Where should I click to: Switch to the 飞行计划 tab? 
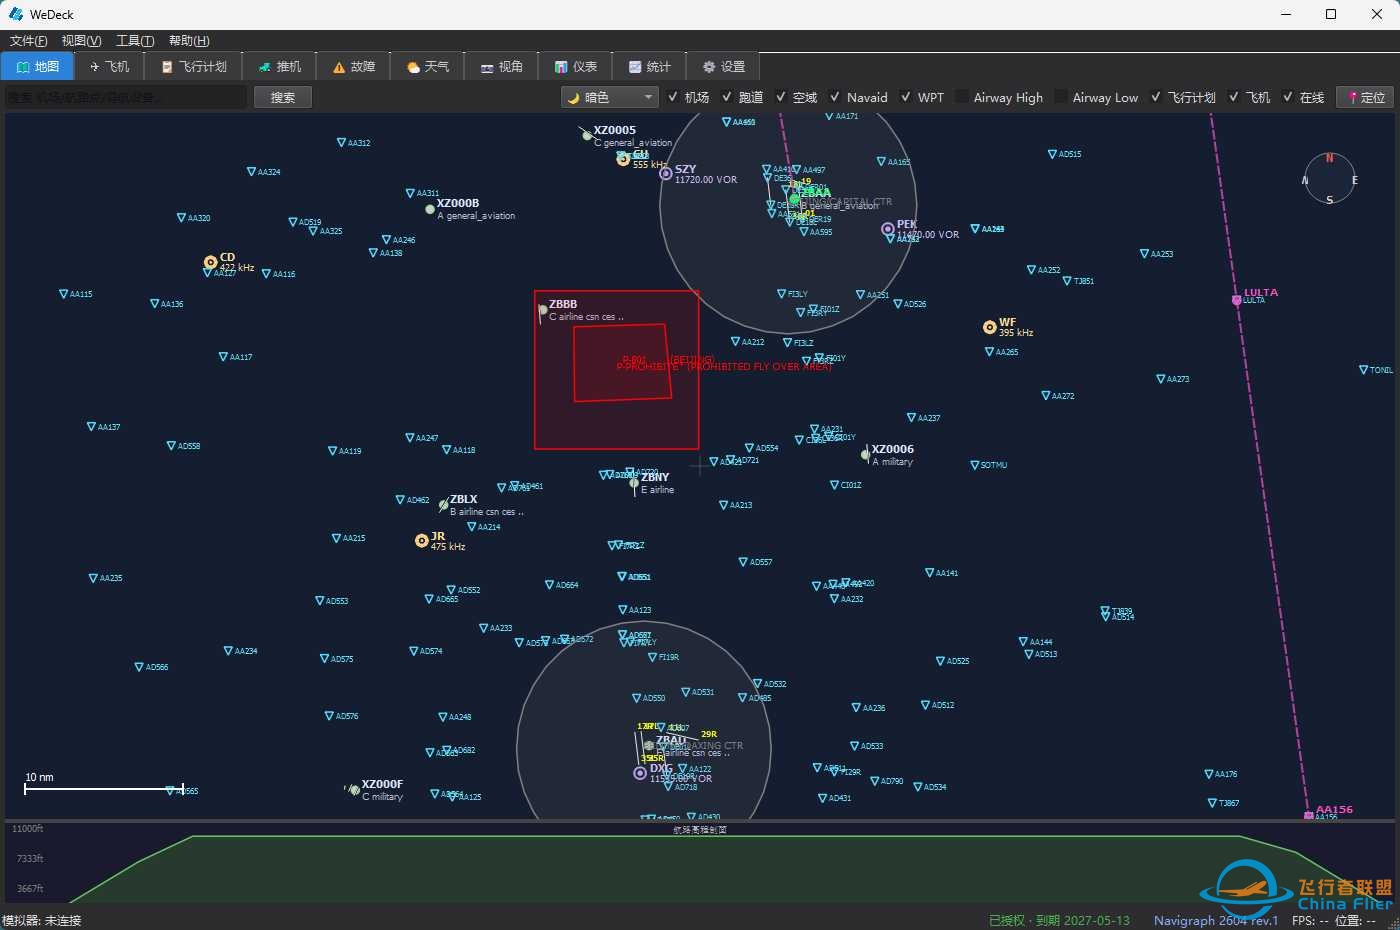tap(194, 66)
